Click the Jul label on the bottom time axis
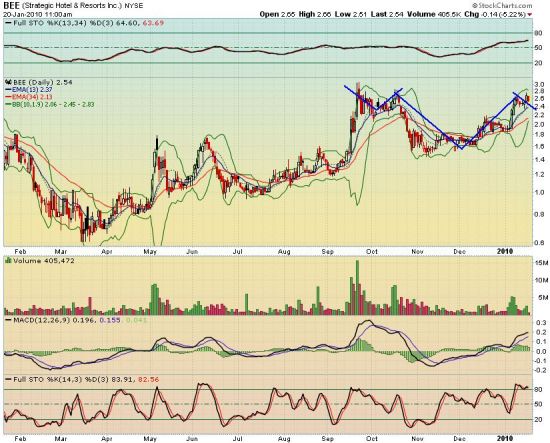Image resolution: width=550 pixels, height=443 pixels. [238, 438]
